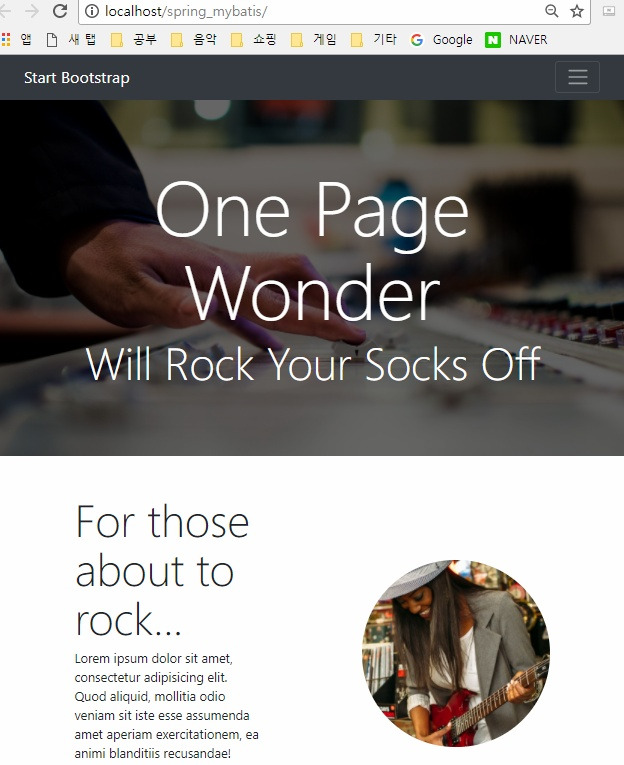View site info icon beside localhost URL
The width and height of the screenshot is (624, 765).
point(92,11)
